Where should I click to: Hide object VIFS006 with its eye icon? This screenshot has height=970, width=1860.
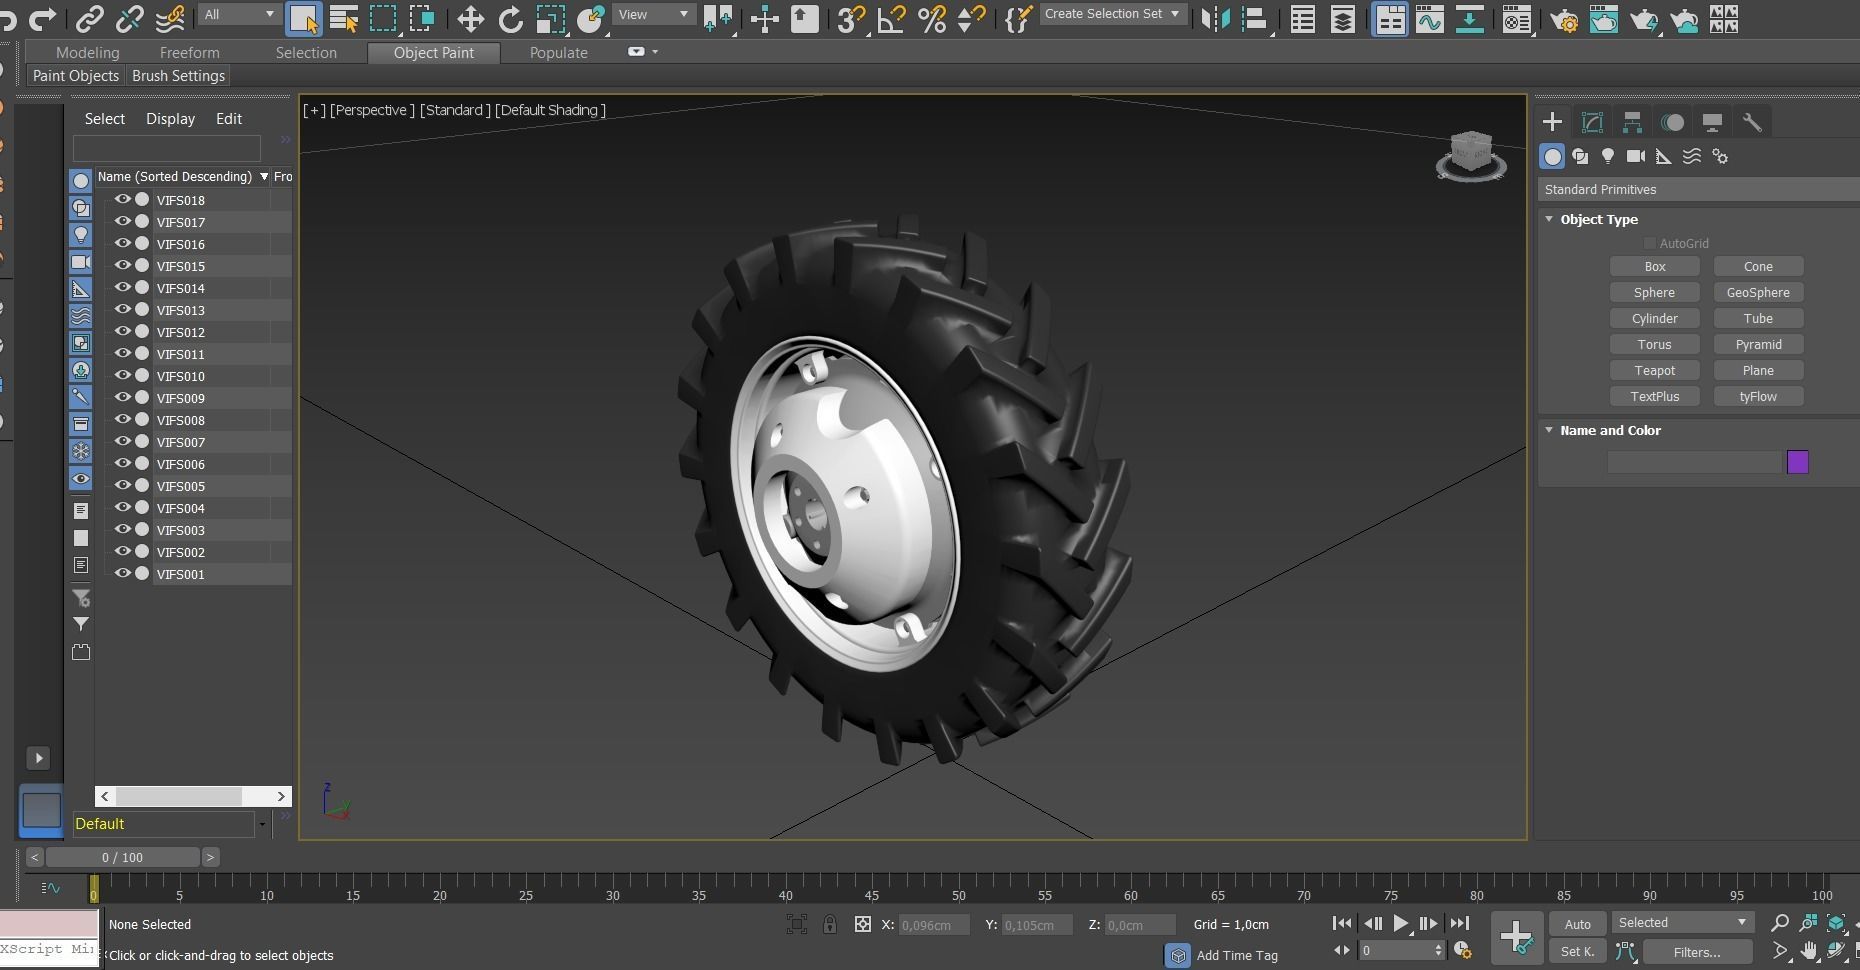(x=122, y=463)
